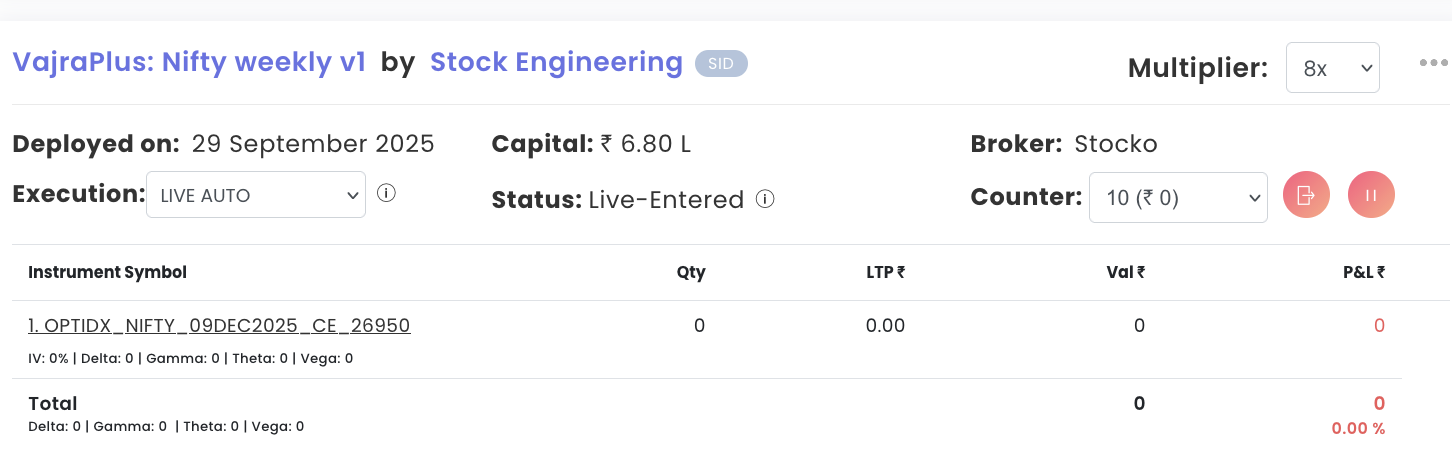Click the Capital ₹ 6.80 L value
The image size is (1452, 466).
645,144
